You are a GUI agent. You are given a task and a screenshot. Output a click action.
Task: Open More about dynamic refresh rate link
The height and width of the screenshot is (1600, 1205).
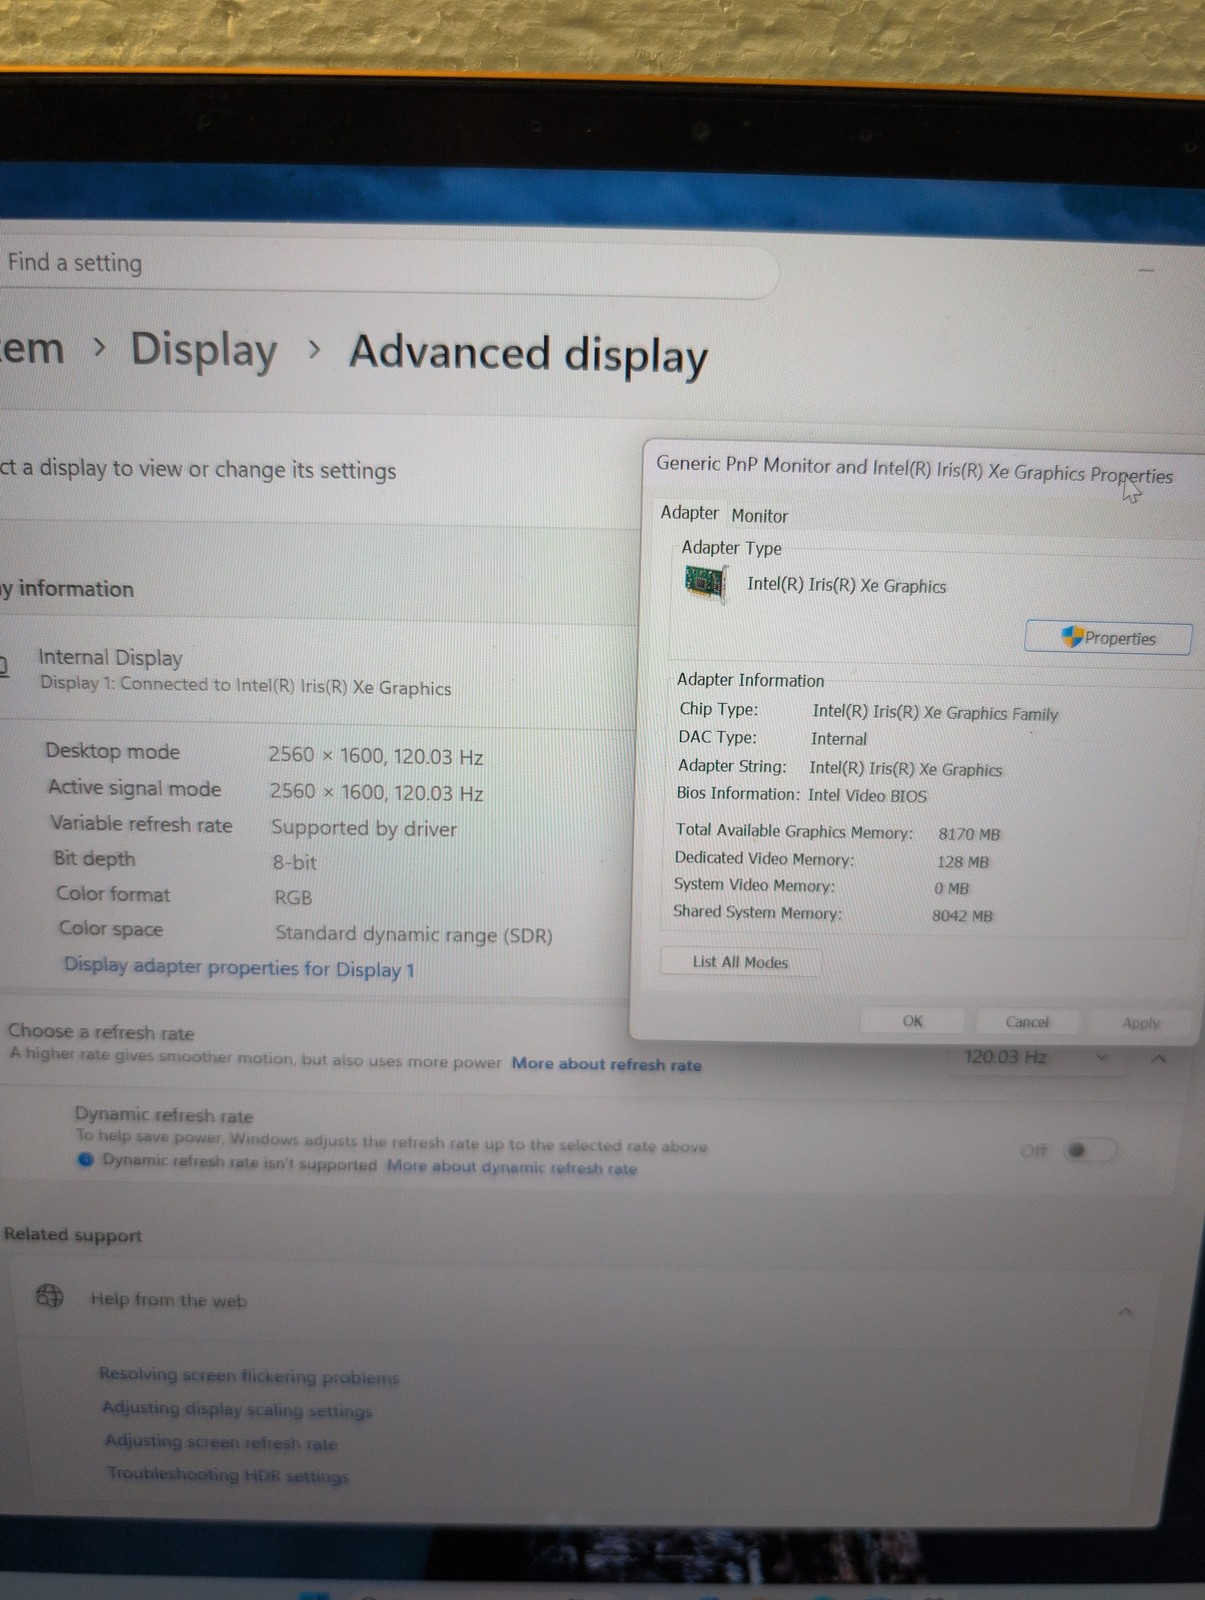tap(512, 1167)
